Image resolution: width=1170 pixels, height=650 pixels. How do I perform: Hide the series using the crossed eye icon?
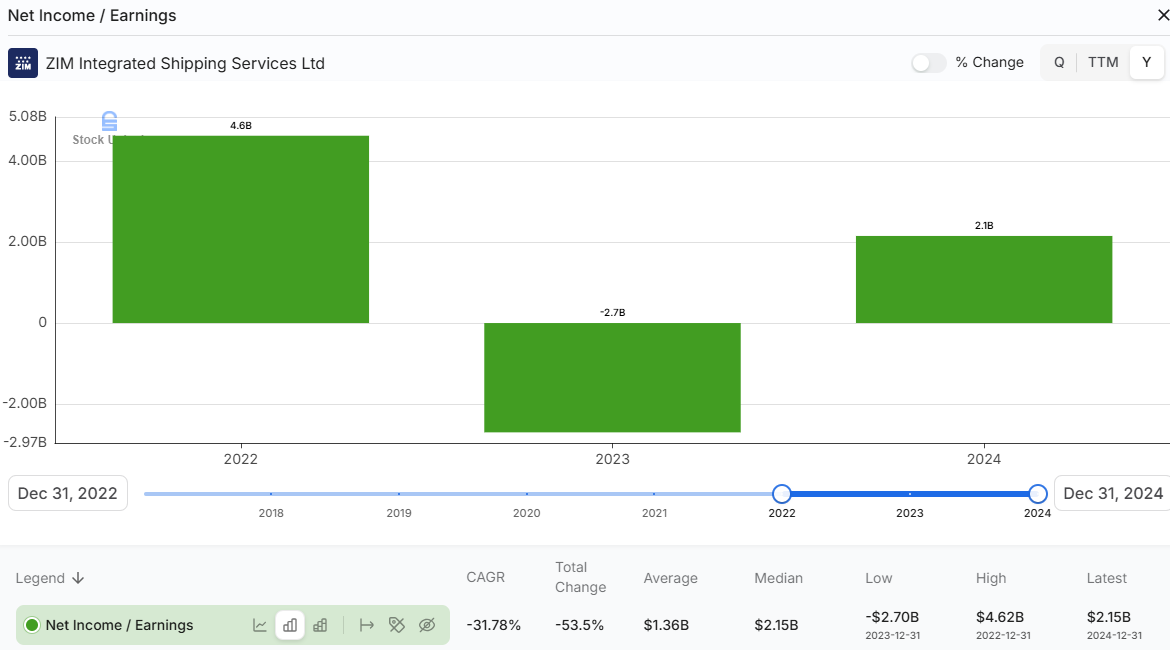tap(427, 625)
